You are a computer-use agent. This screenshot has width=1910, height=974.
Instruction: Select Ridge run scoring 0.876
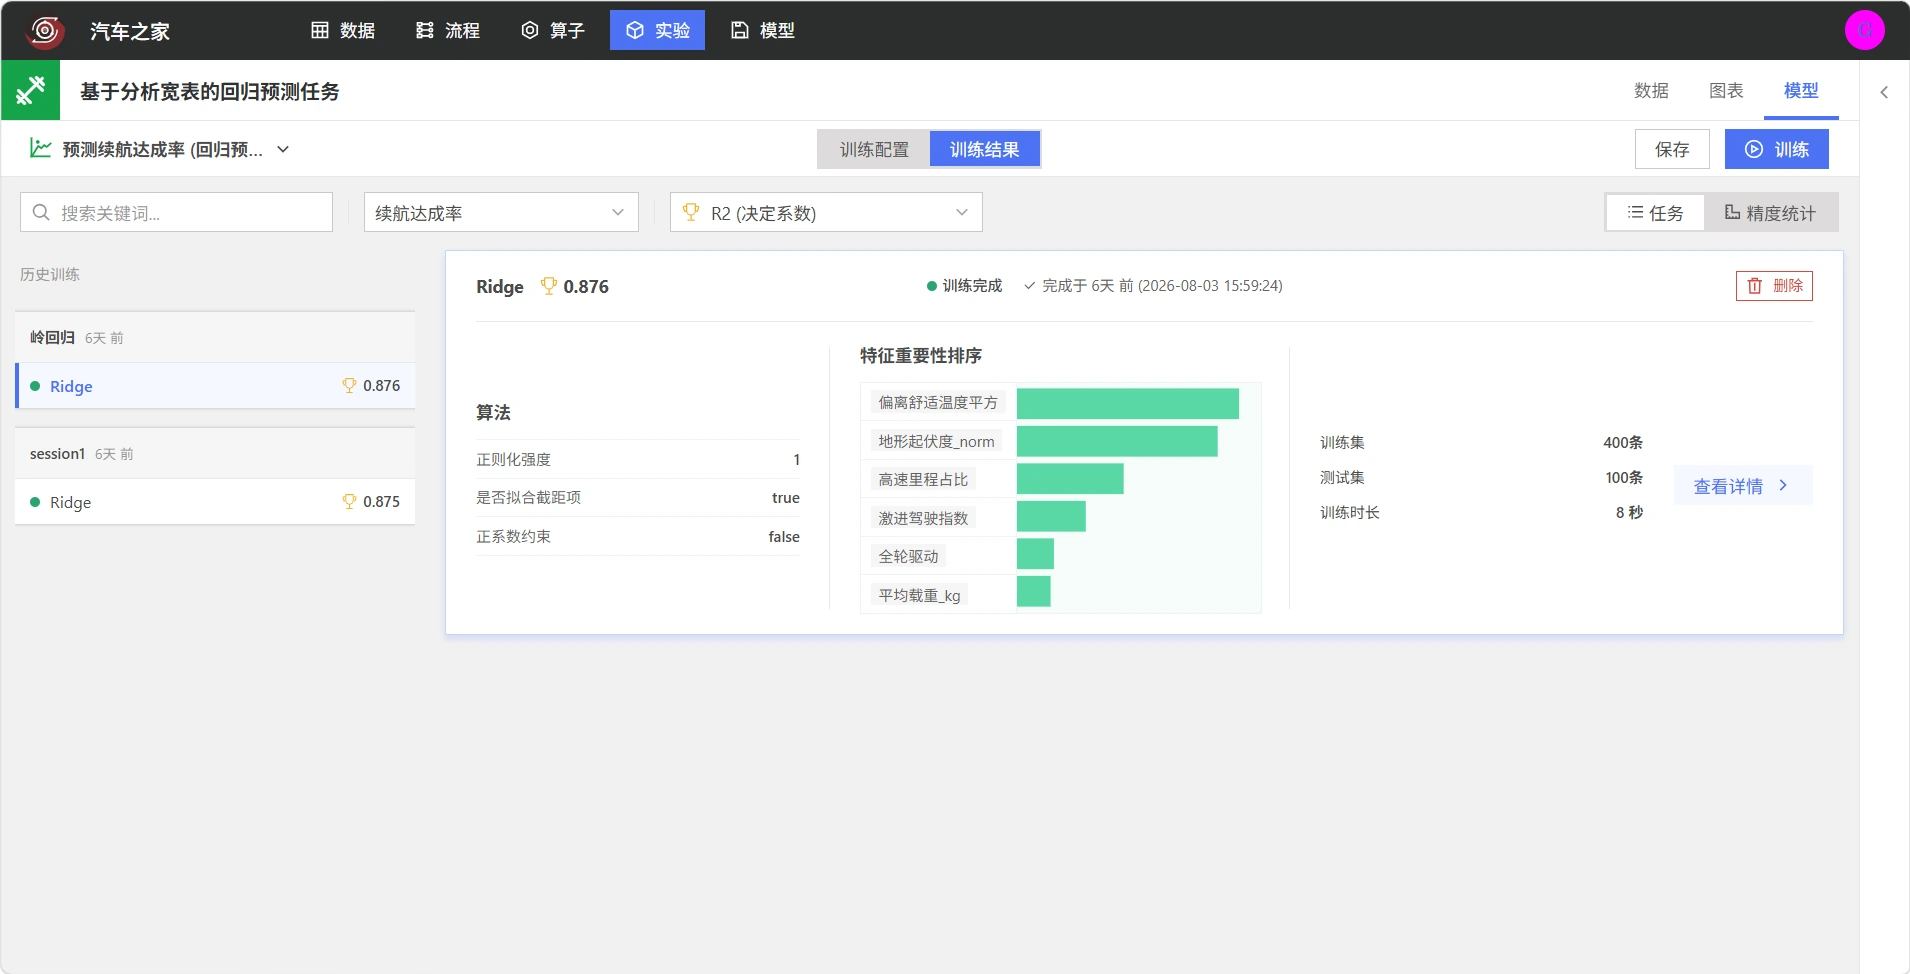(x=215, y=386)
